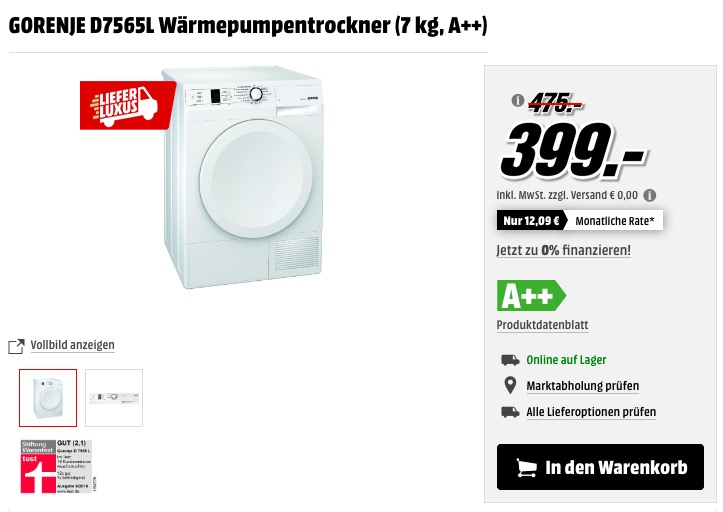
Task: Click the location pin icon for Marktabholung
Action: point(510,386)
